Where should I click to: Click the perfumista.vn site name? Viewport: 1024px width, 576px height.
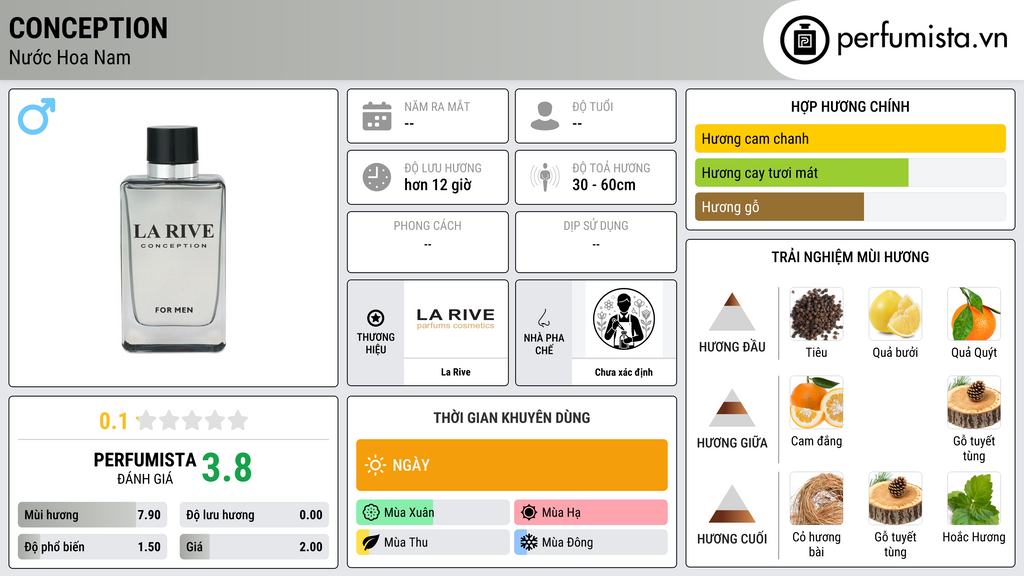(x=922, y=39)
